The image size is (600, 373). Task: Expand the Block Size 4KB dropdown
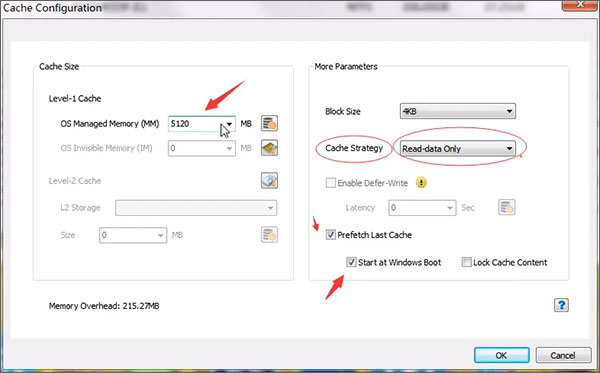point(458,111)
